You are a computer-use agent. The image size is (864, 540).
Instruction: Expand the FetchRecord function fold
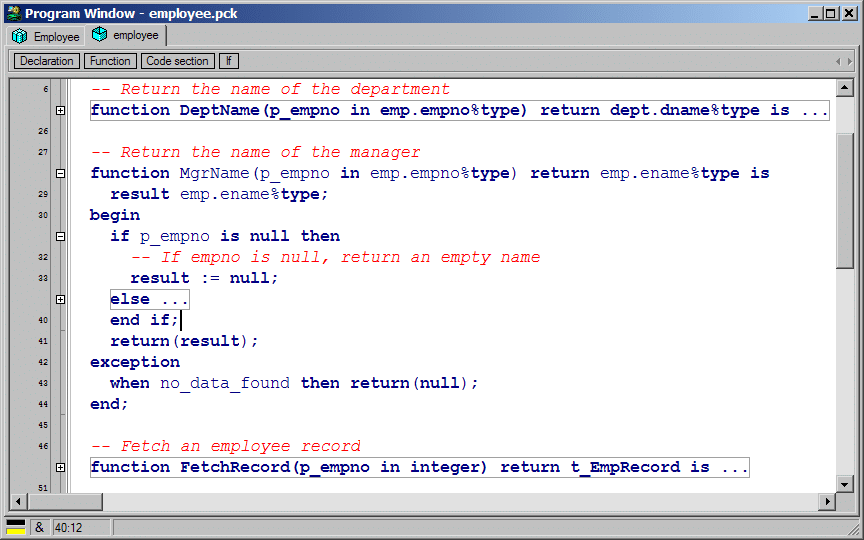click(61, 467)
